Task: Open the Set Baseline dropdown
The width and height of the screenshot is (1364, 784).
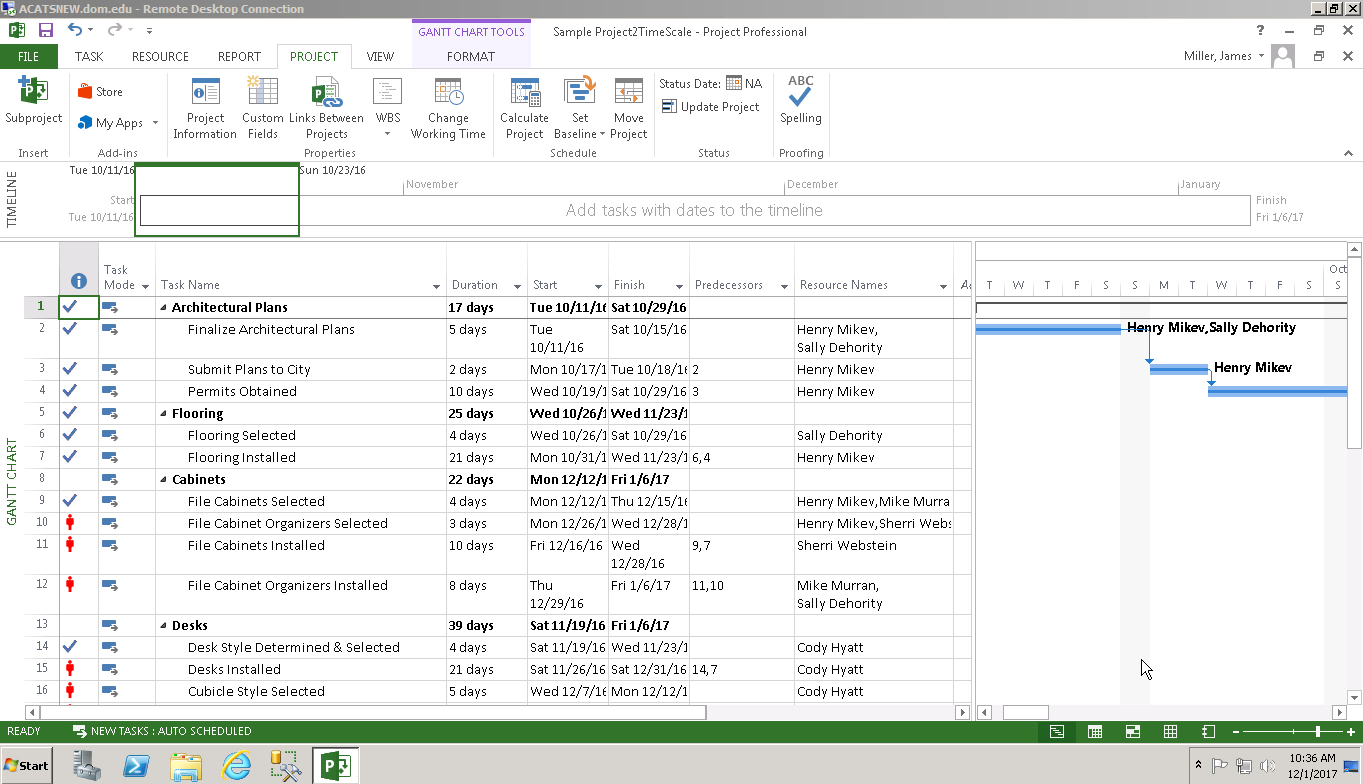Action: pos(602,134)
